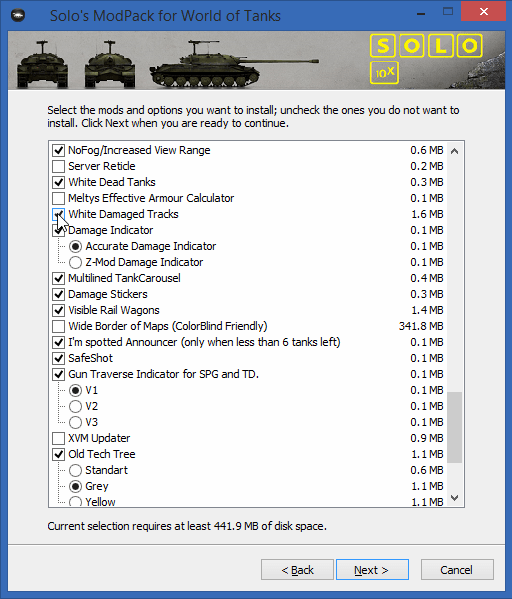Click the disk space requirement text

(187, 526)
